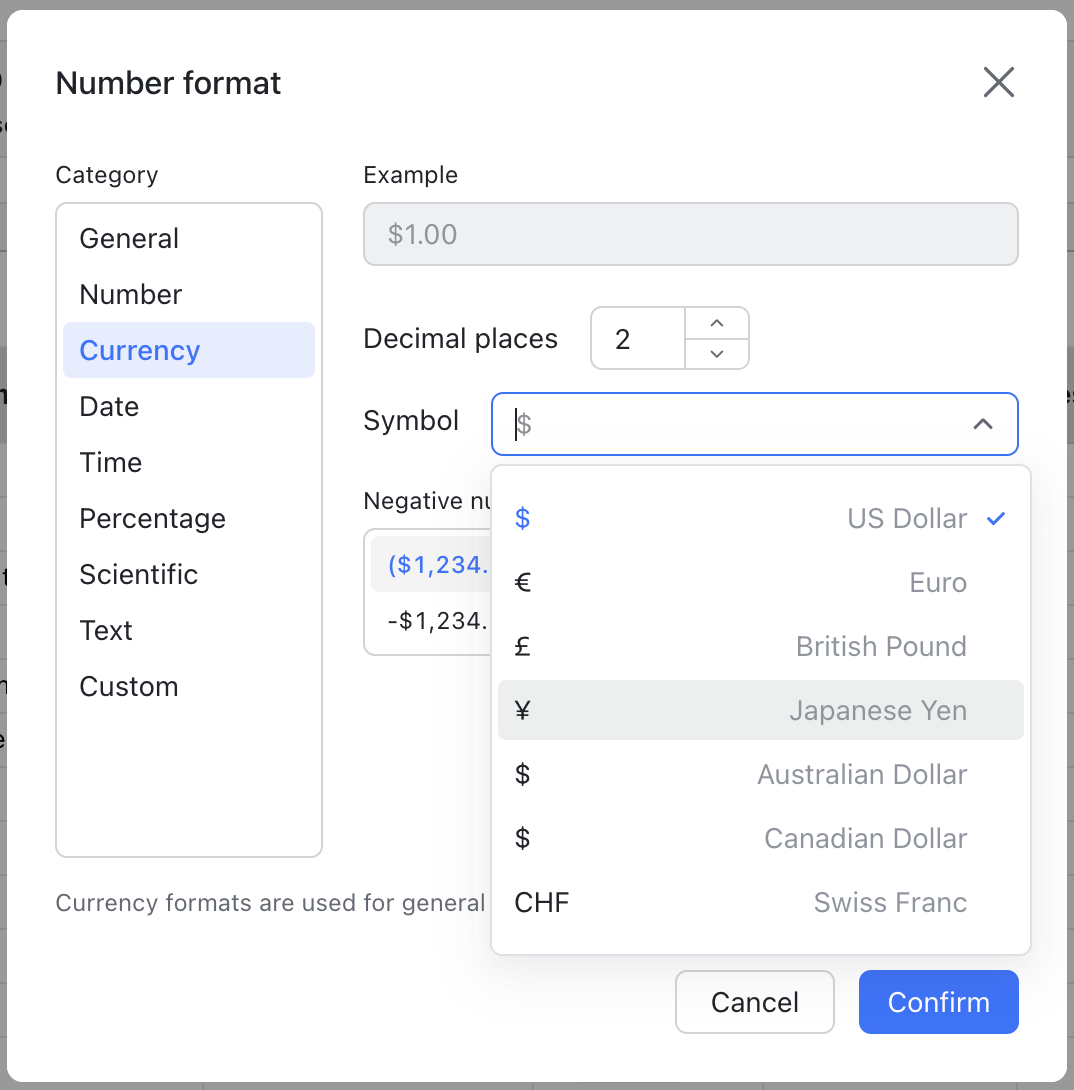Choose the Percentage category
The image size is (1074, 1090).
[x=152, y=519]
